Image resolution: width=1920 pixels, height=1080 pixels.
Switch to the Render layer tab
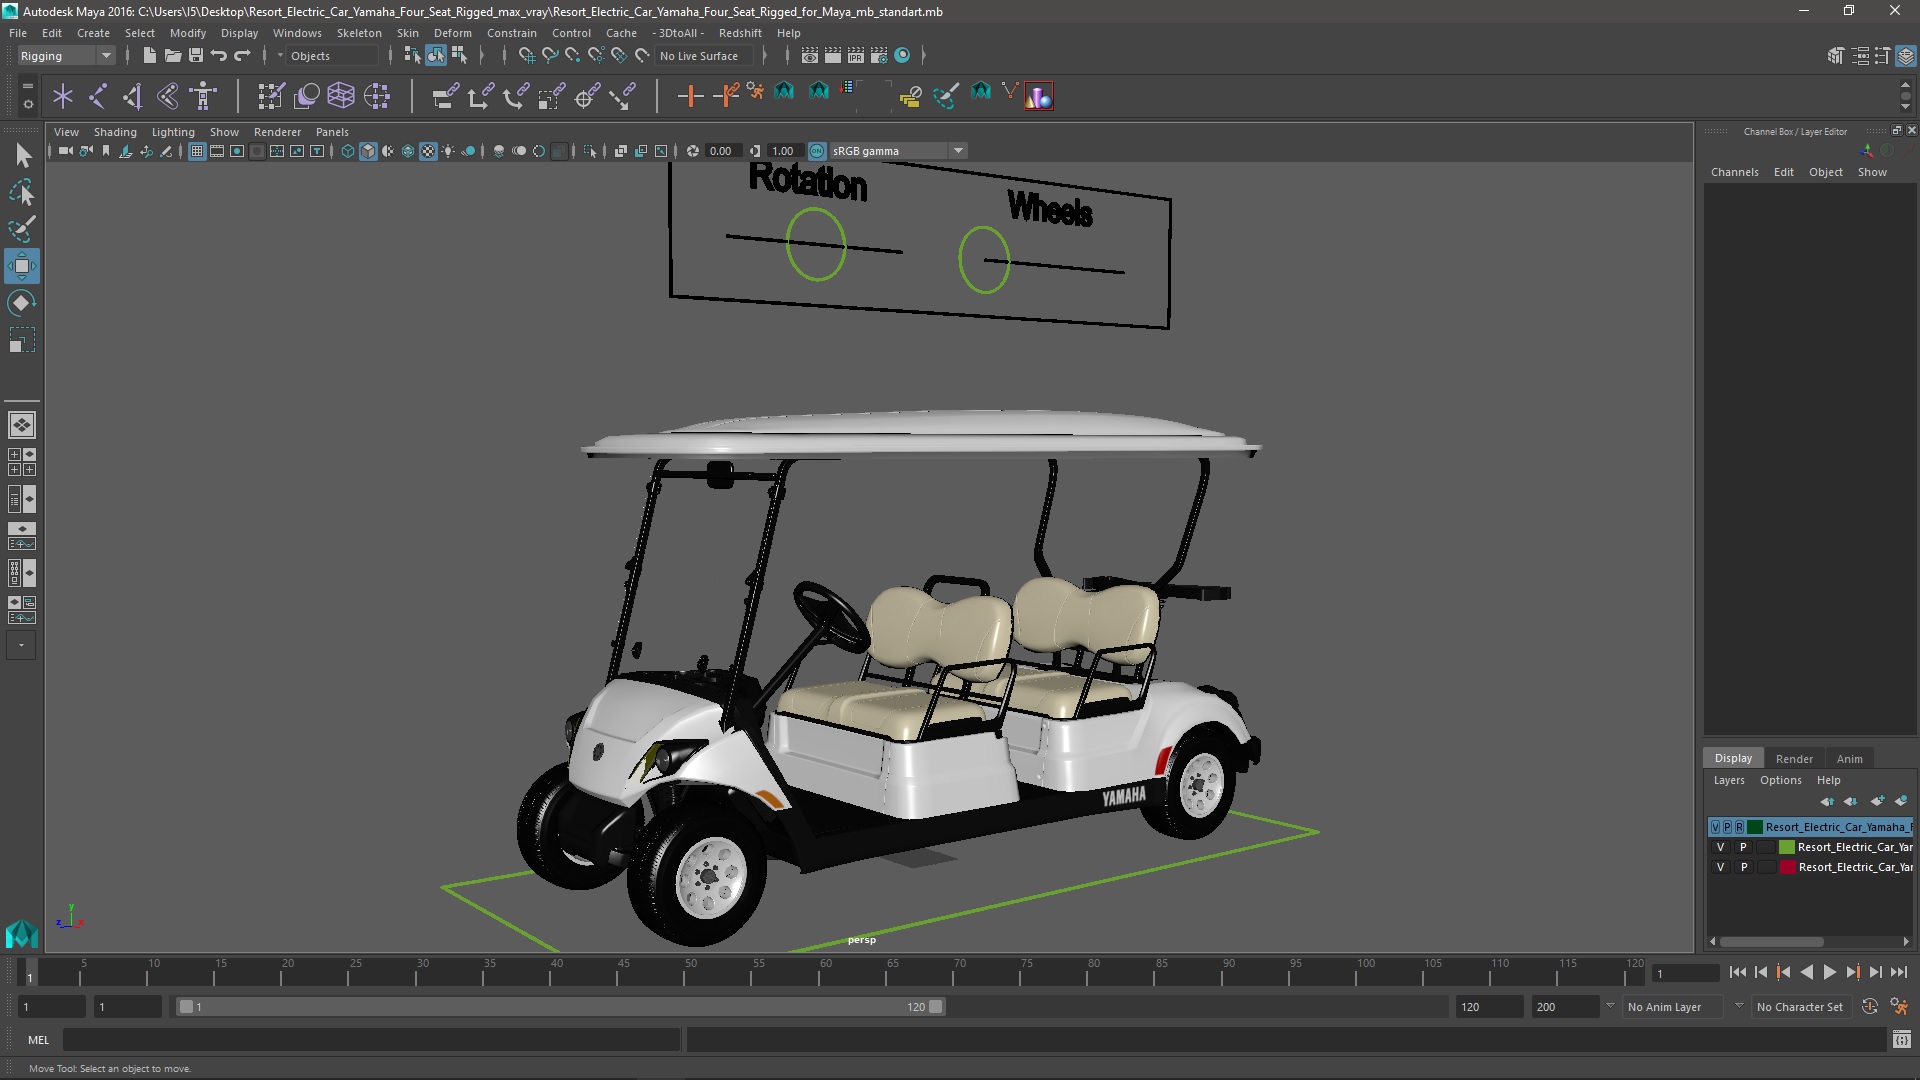[1794, 758]
